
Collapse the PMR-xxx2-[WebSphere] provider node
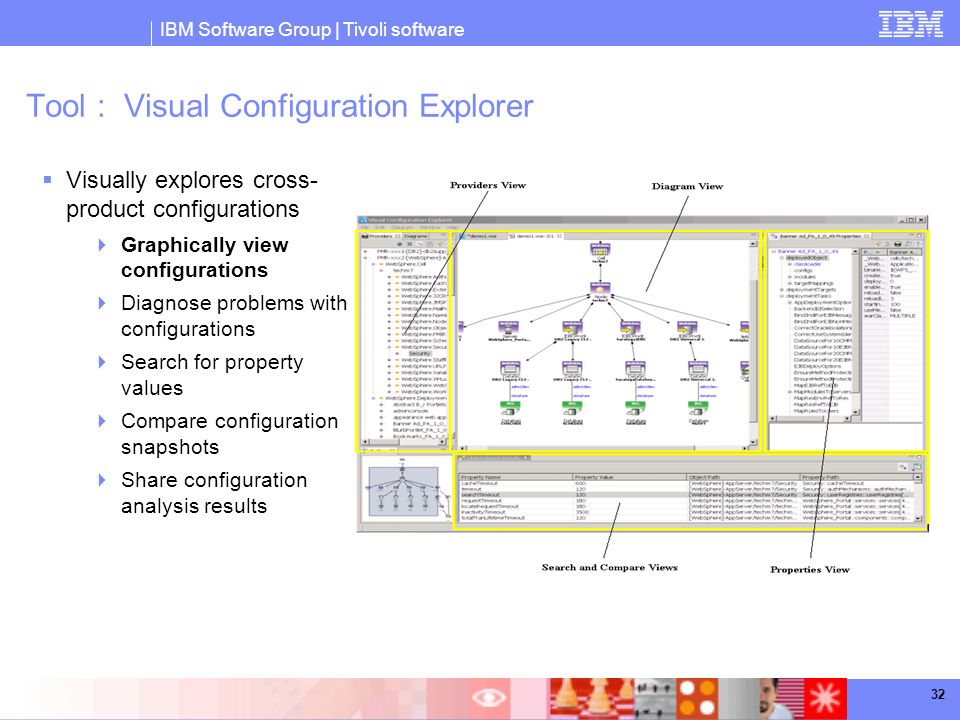click(366, 257)
